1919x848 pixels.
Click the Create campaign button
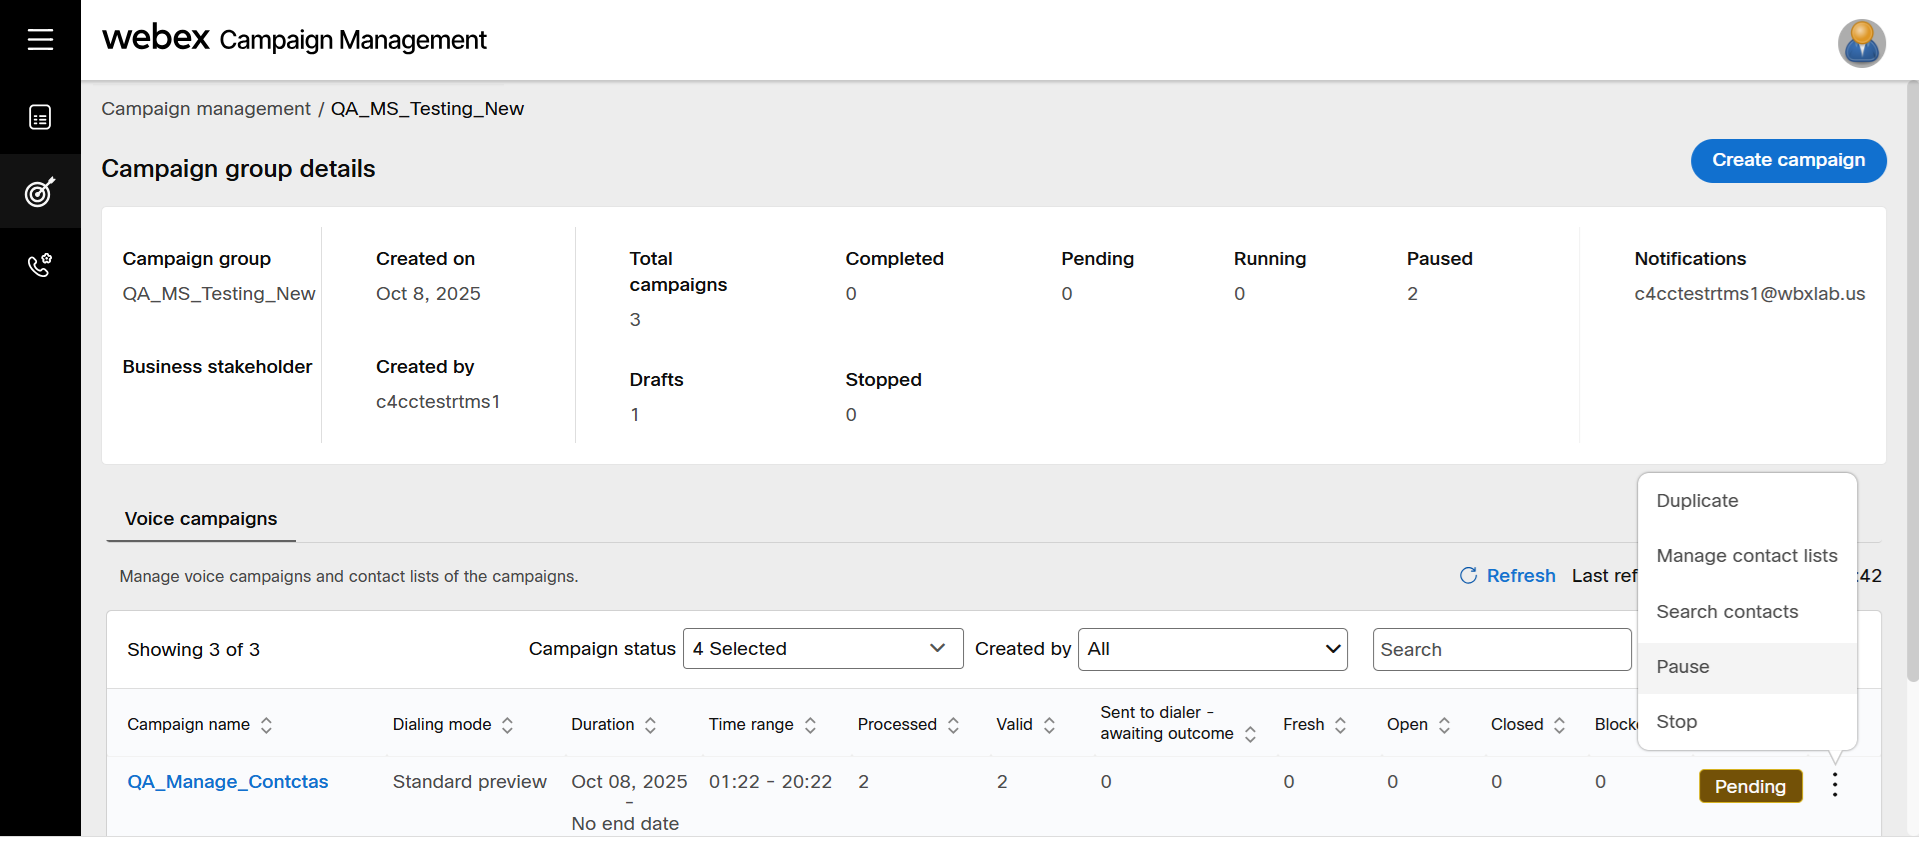(x=1788, y=160)
